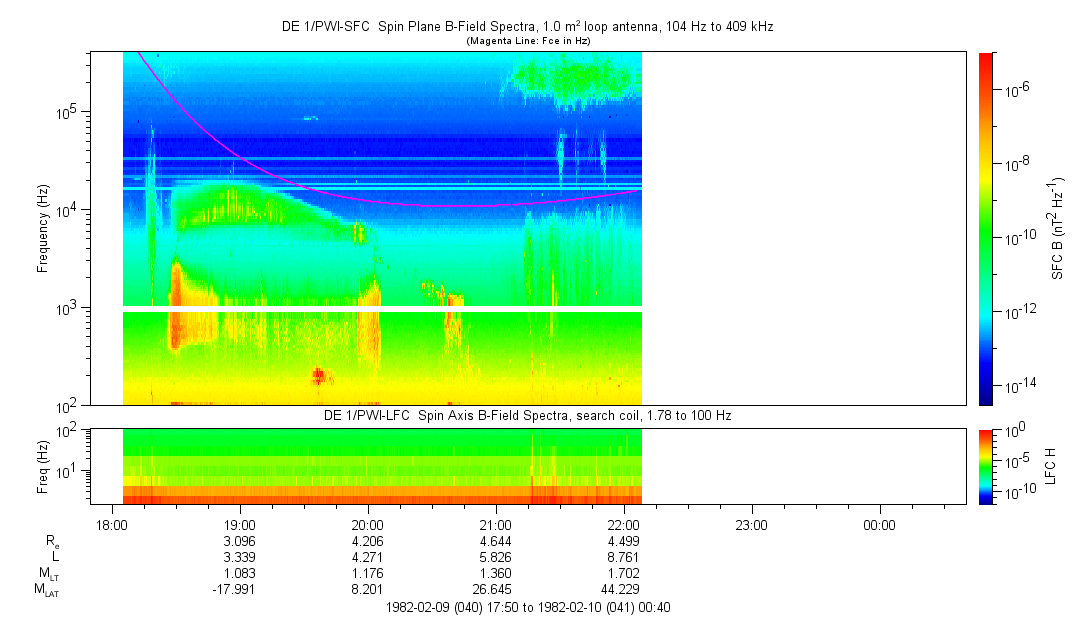Select the MLAT value 44.229
1083x620 pixels.
(624, 590)
